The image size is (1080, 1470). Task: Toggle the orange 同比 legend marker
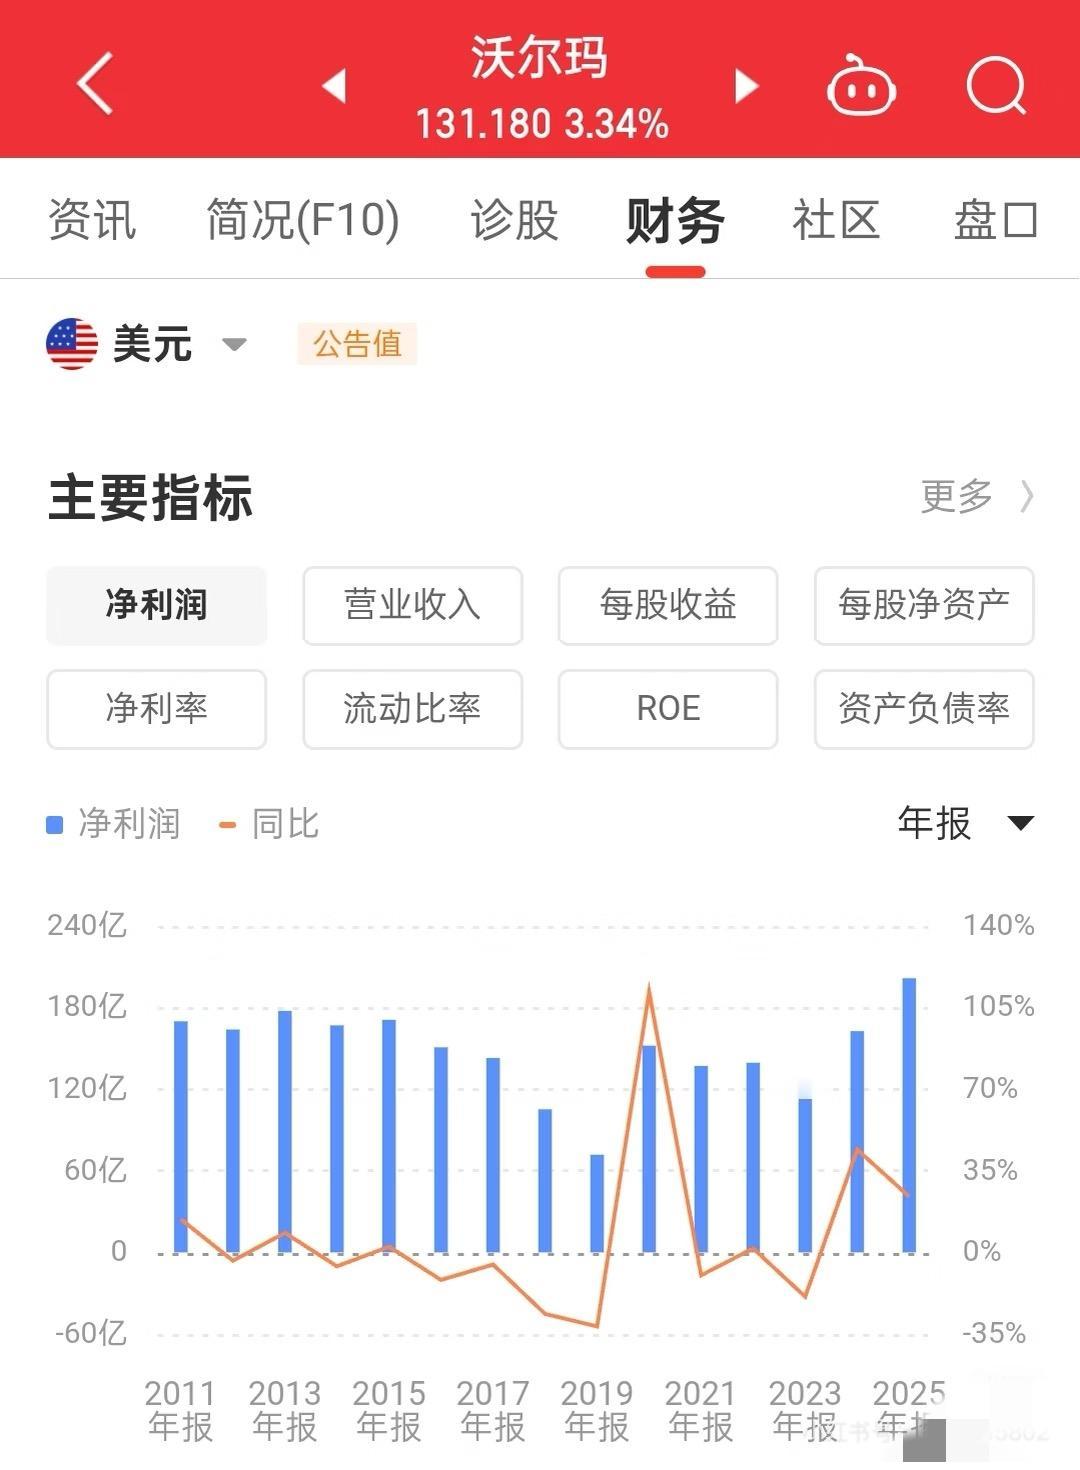coord(227,825)
